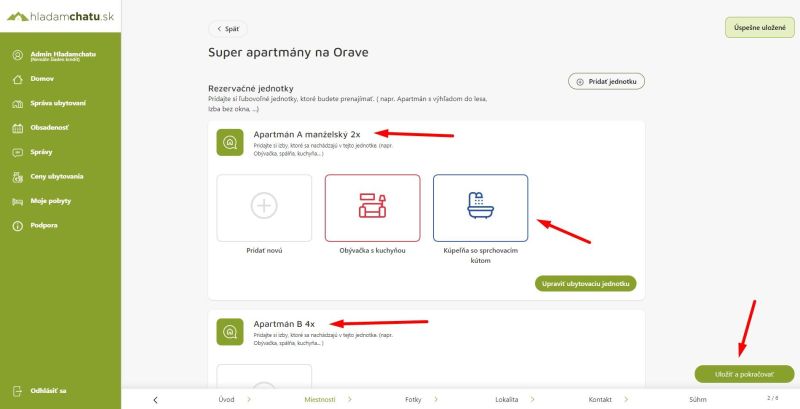The image size is (800, 409).
Task: Go to Miestnosti step tab
Action: coord(320,400)
